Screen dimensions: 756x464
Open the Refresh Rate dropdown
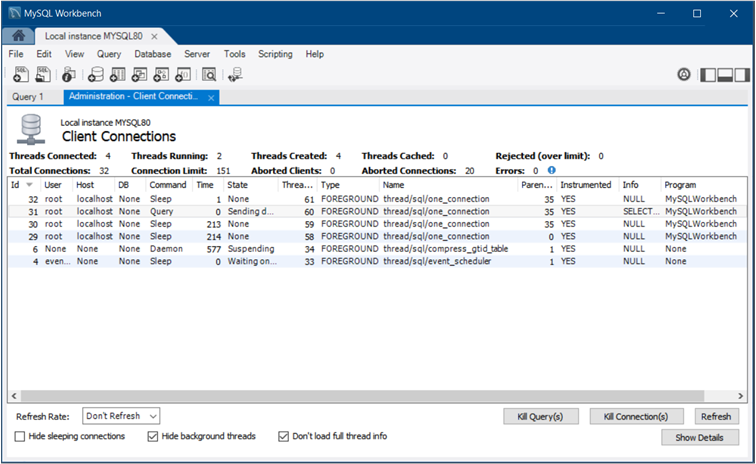click(121, 416)
